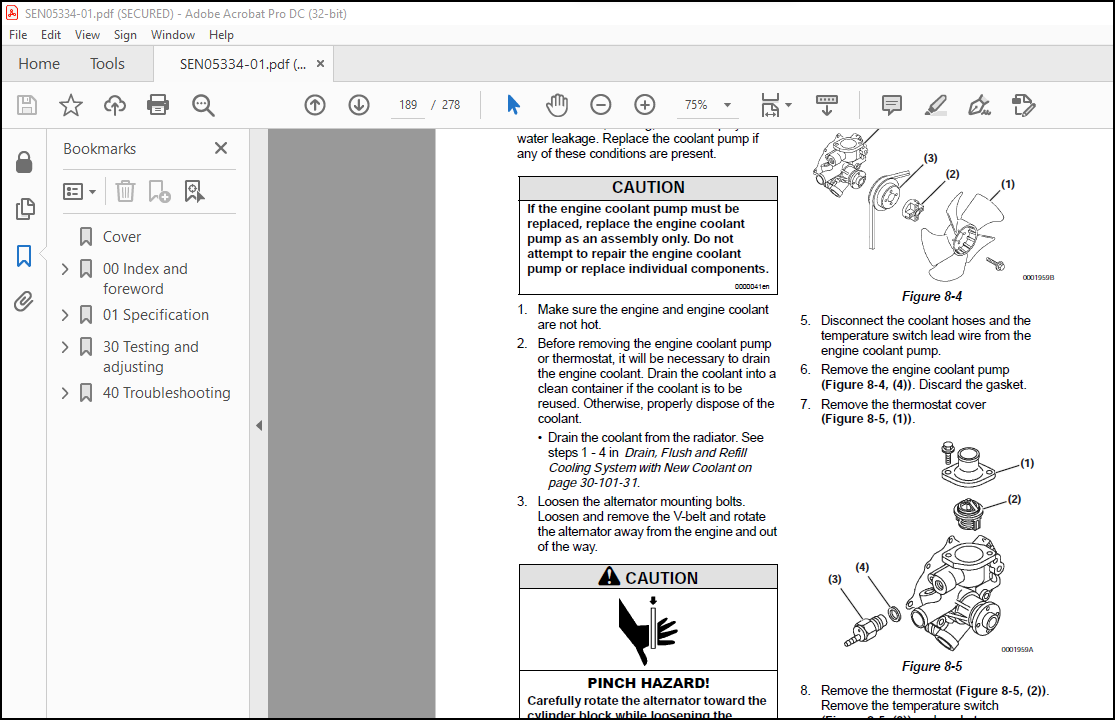
Task: Click Figure 8-4 caption text
Action: coord(932,296)
